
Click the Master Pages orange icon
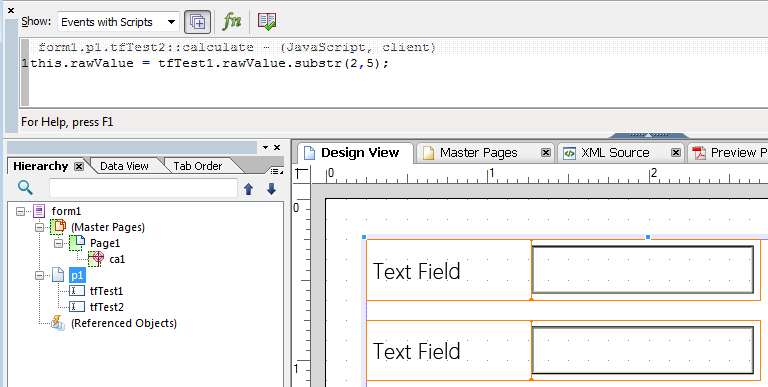pos(59,227)
